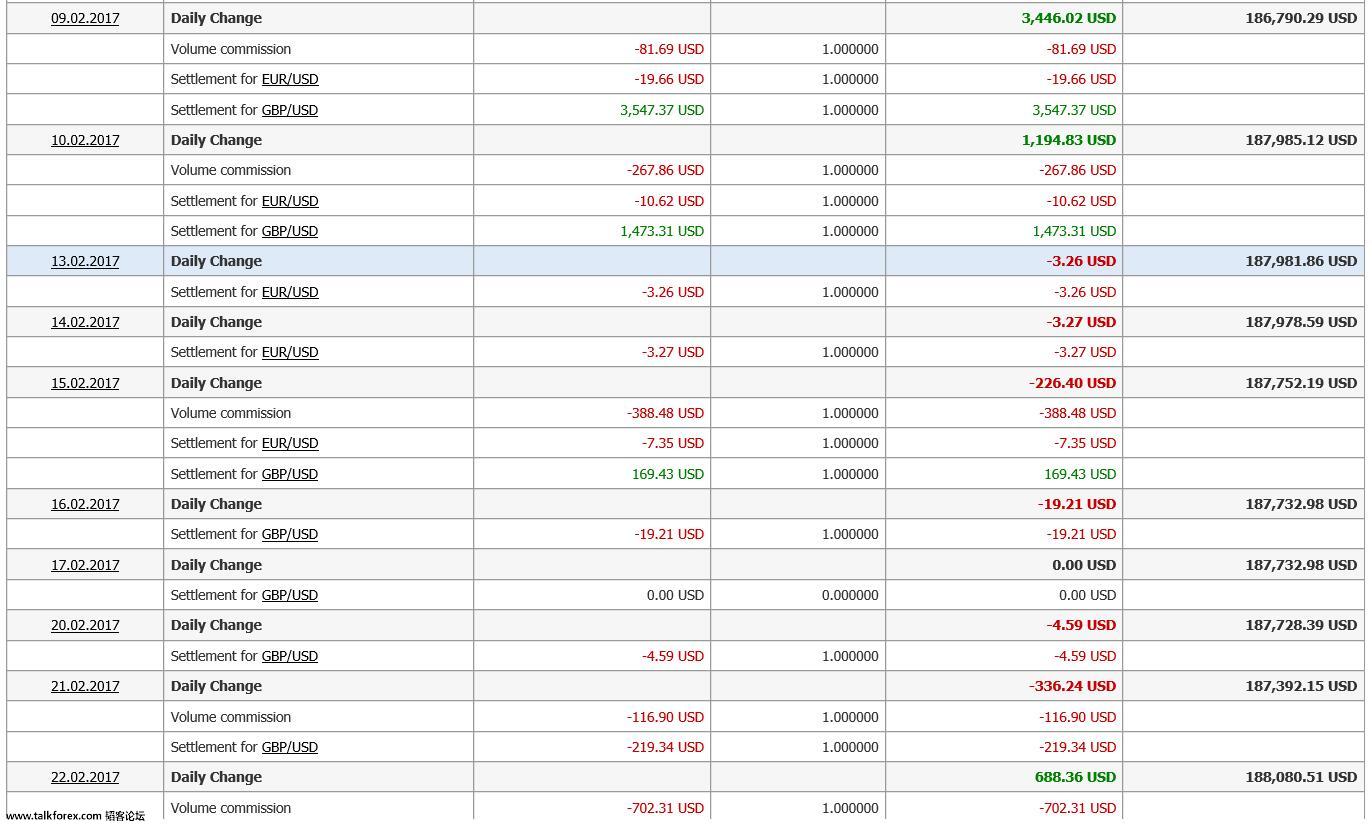Click the bold daily change 1,194.83 USD
Image resolution: width=1372 pixels, height=826 pixels.
click(1069, 140)
